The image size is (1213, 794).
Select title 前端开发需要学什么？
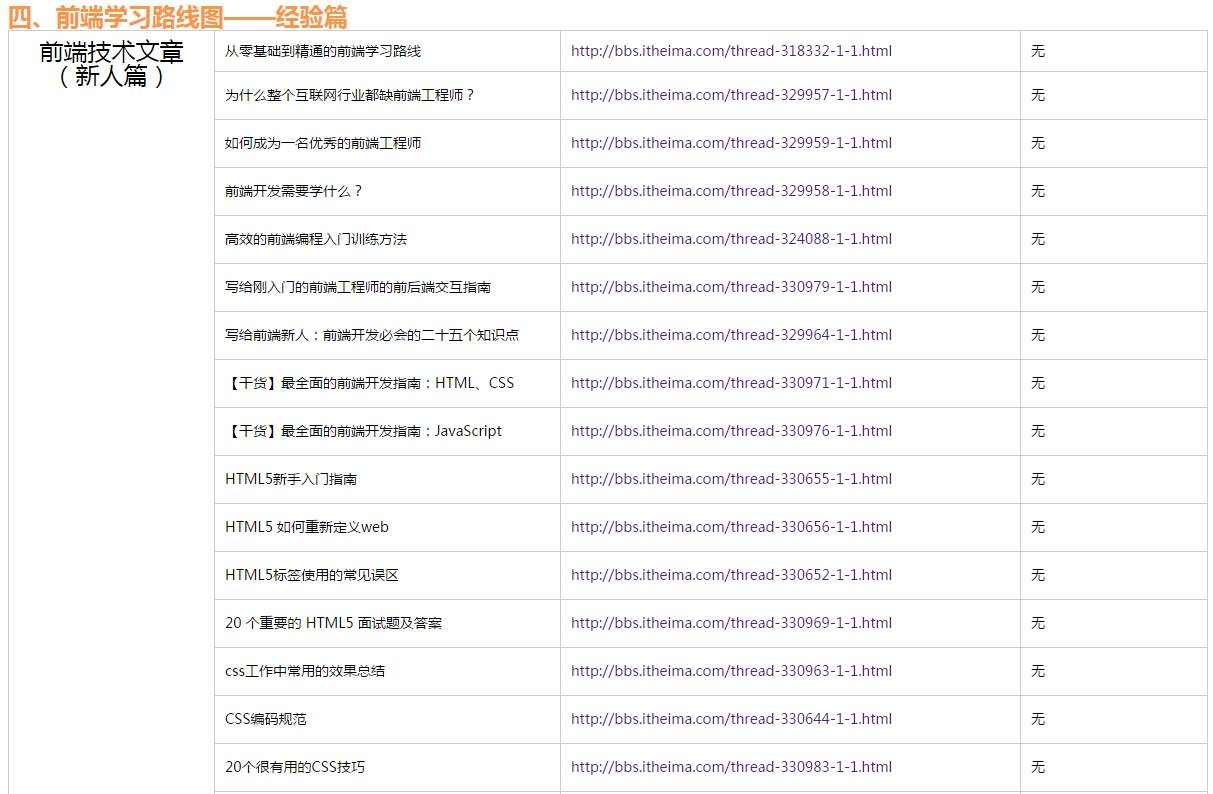294,191
